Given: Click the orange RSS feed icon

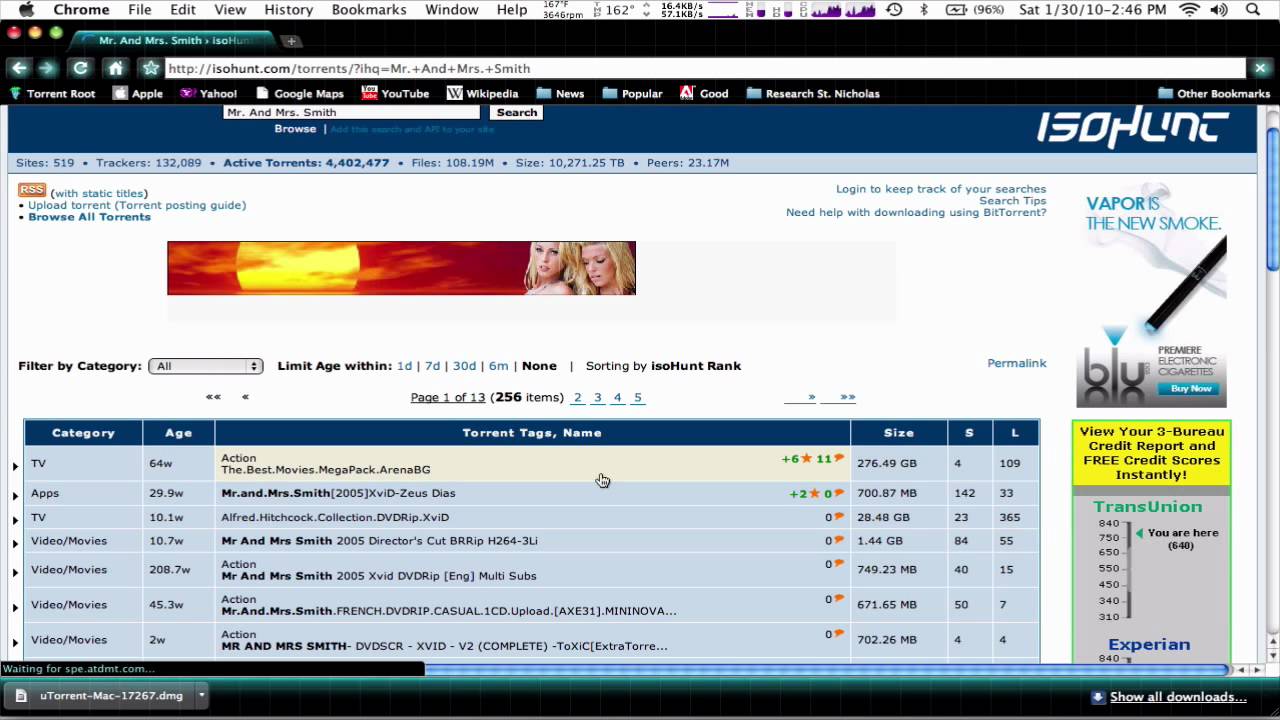Looking at the screenshot, I should click(32, 190).
